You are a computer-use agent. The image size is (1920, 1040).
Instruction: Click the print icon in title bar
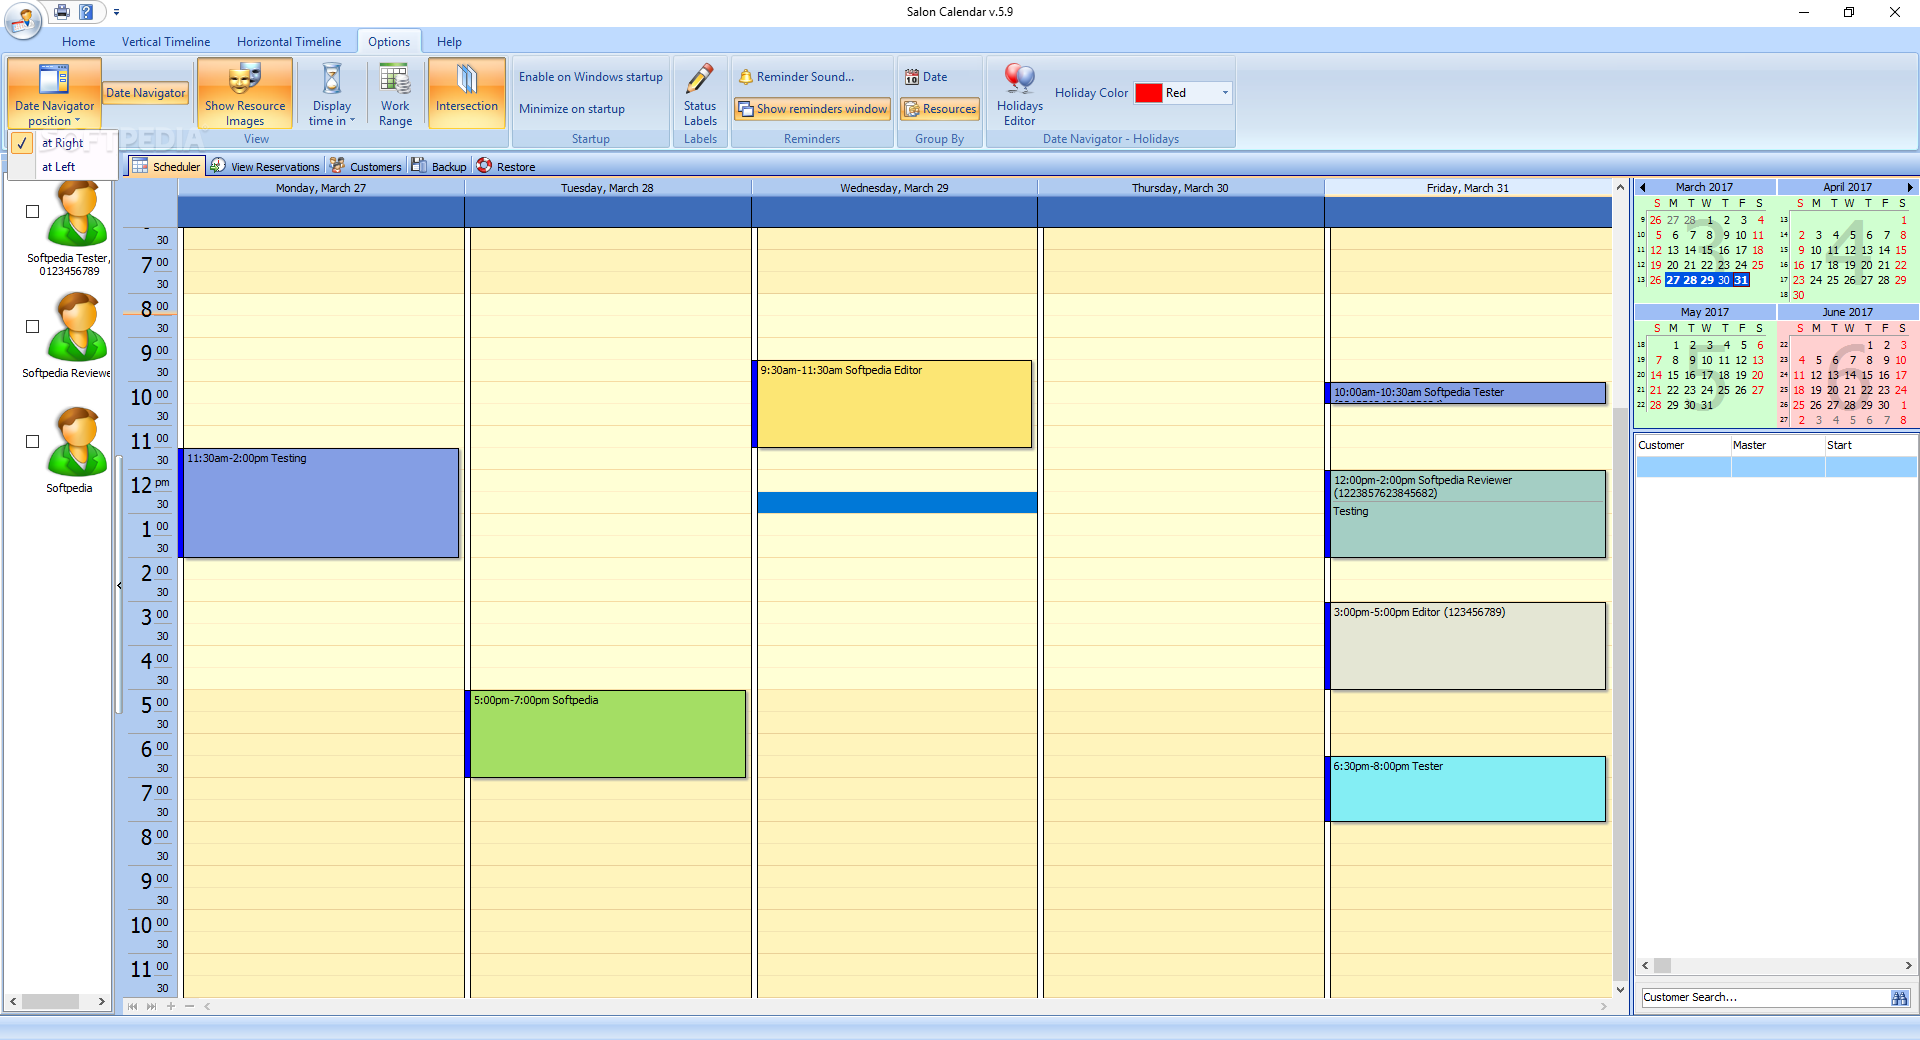[x=62, y=12]
